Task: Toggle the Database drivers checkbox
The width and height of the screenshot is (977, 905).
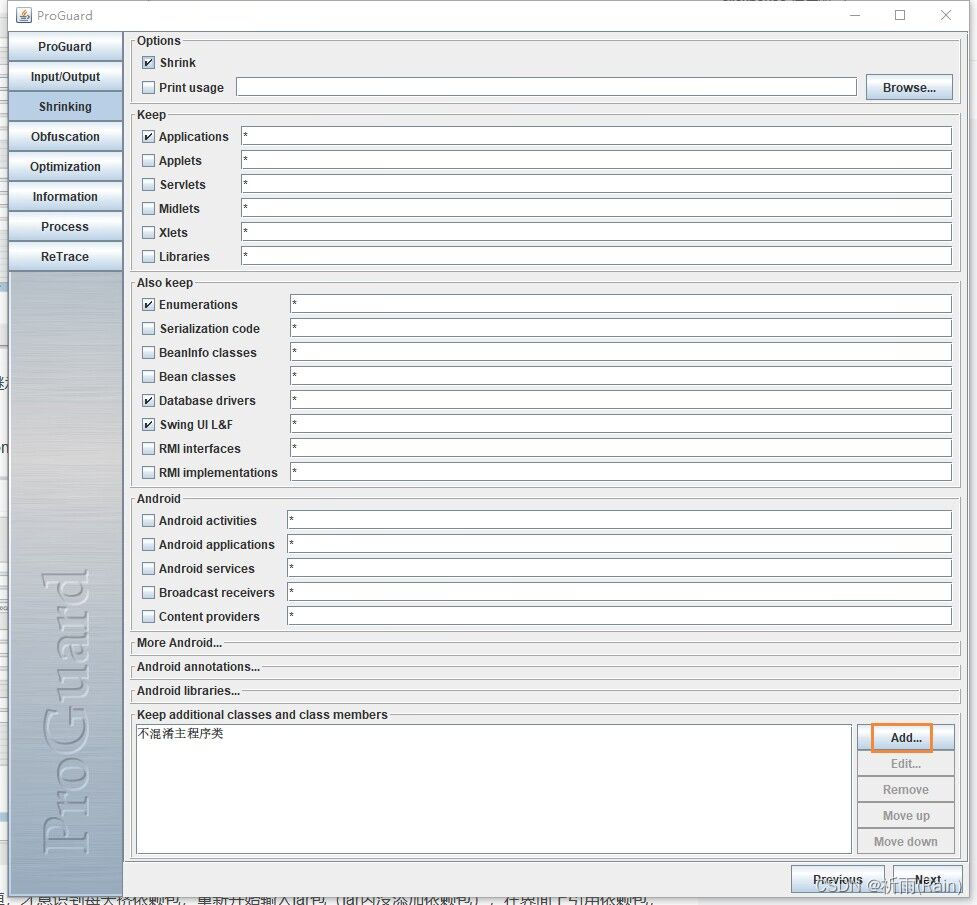Action: [148, 401]
